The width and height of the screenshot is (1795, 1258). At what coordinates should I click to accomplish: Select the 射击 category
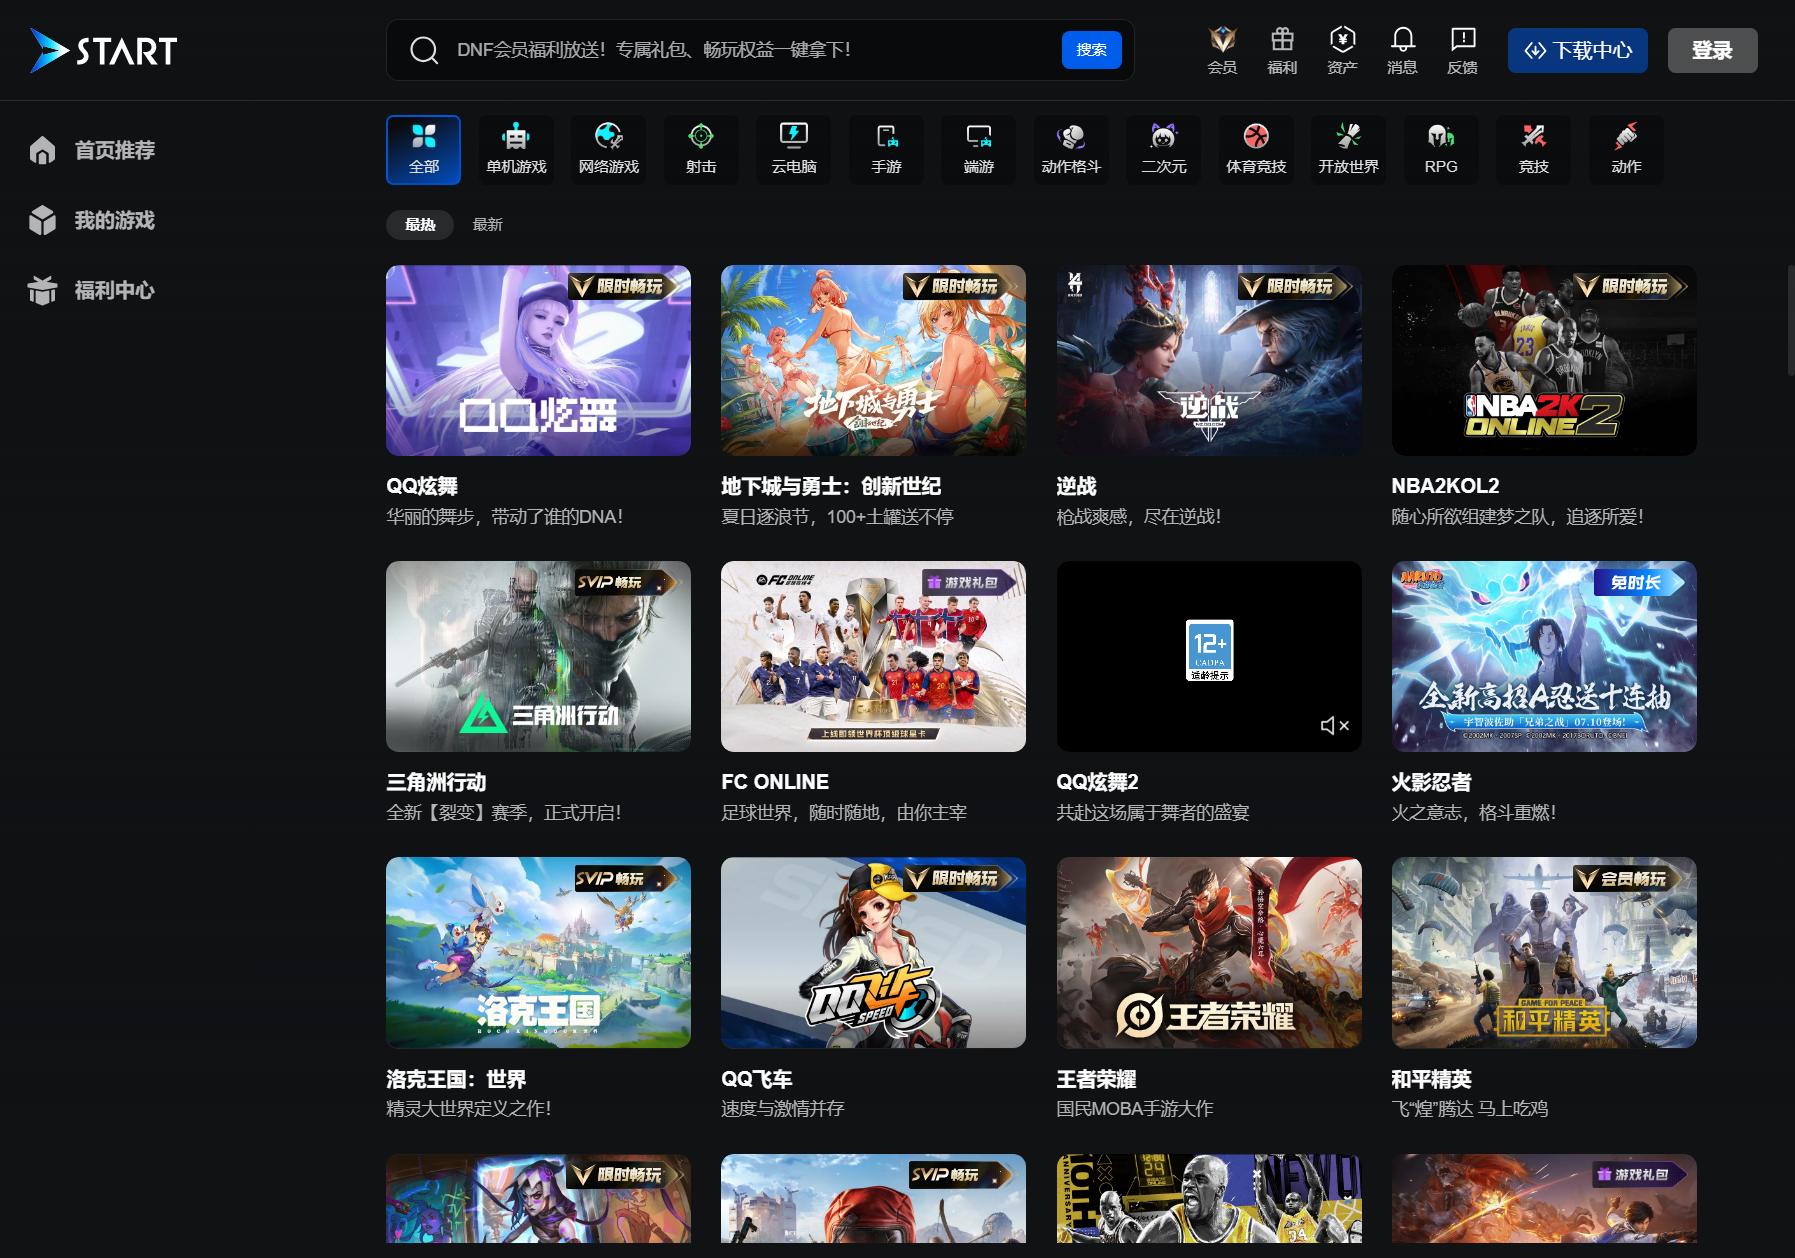[x=701, y=150]
